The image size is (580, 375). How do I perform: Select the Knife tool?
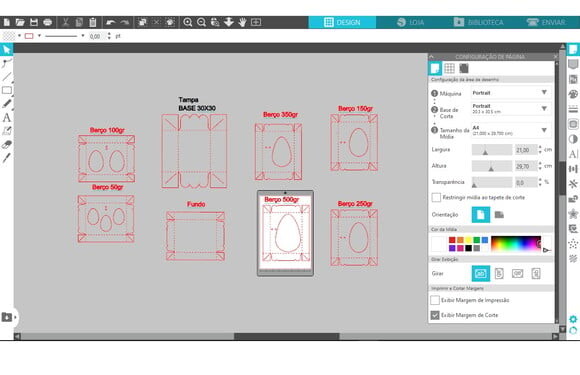[x=7, y=158]
